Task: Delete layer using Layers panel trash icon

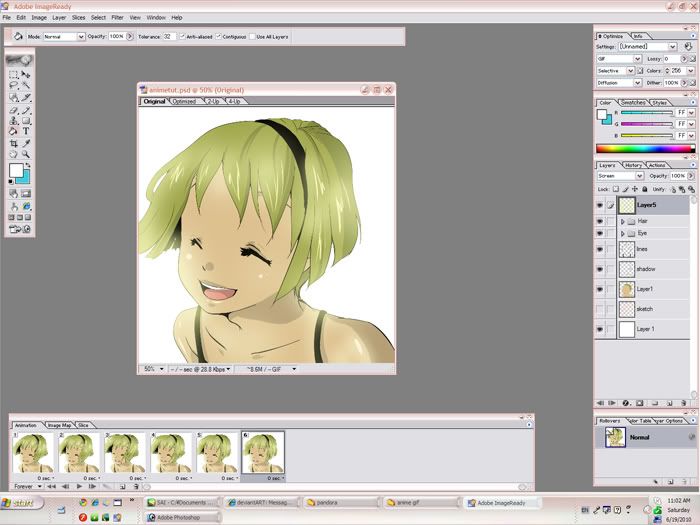Action: pyautogui.click(x=683, y=403)
